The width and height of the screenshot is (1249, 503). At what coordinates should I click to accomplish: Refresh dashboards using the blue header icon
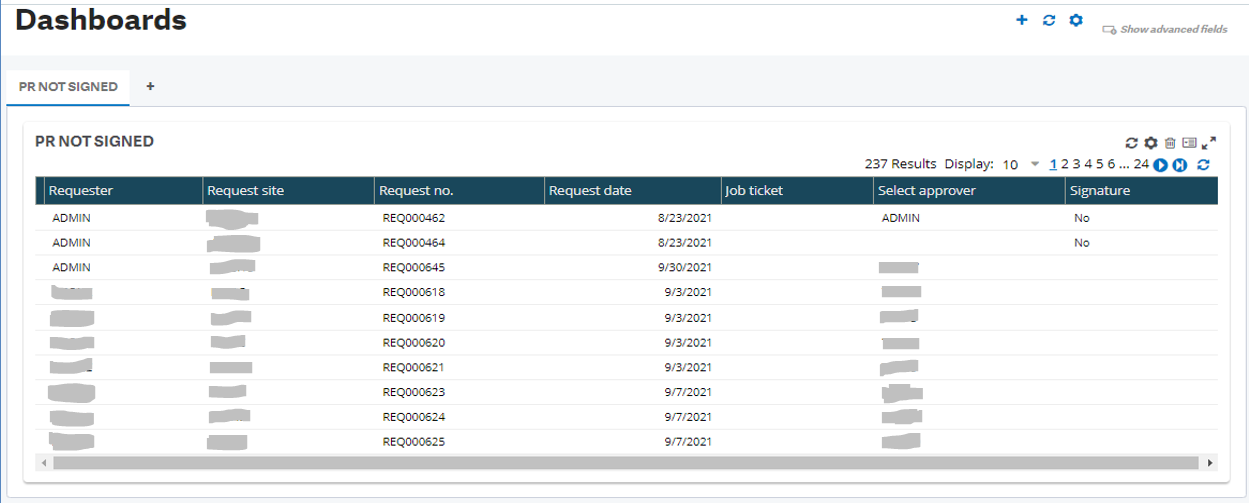click(x=1049, y=20)
